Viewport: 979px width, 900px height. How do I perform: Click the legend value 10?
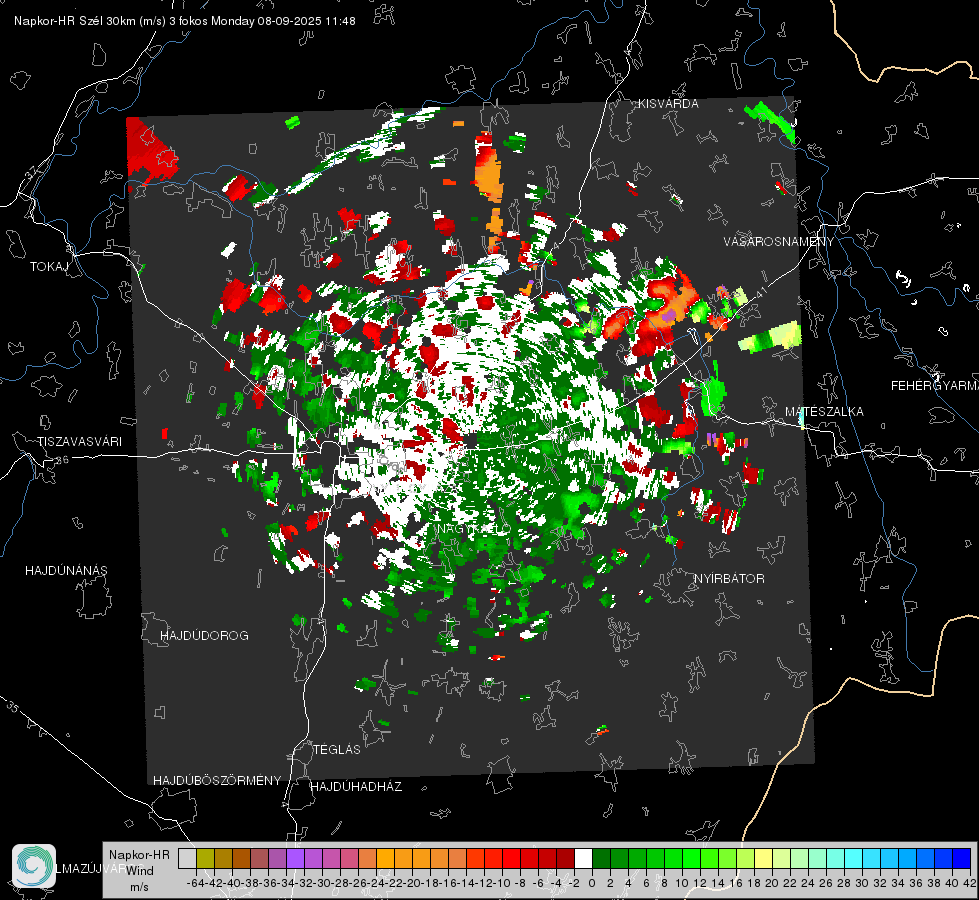click(x=682, y=883)
